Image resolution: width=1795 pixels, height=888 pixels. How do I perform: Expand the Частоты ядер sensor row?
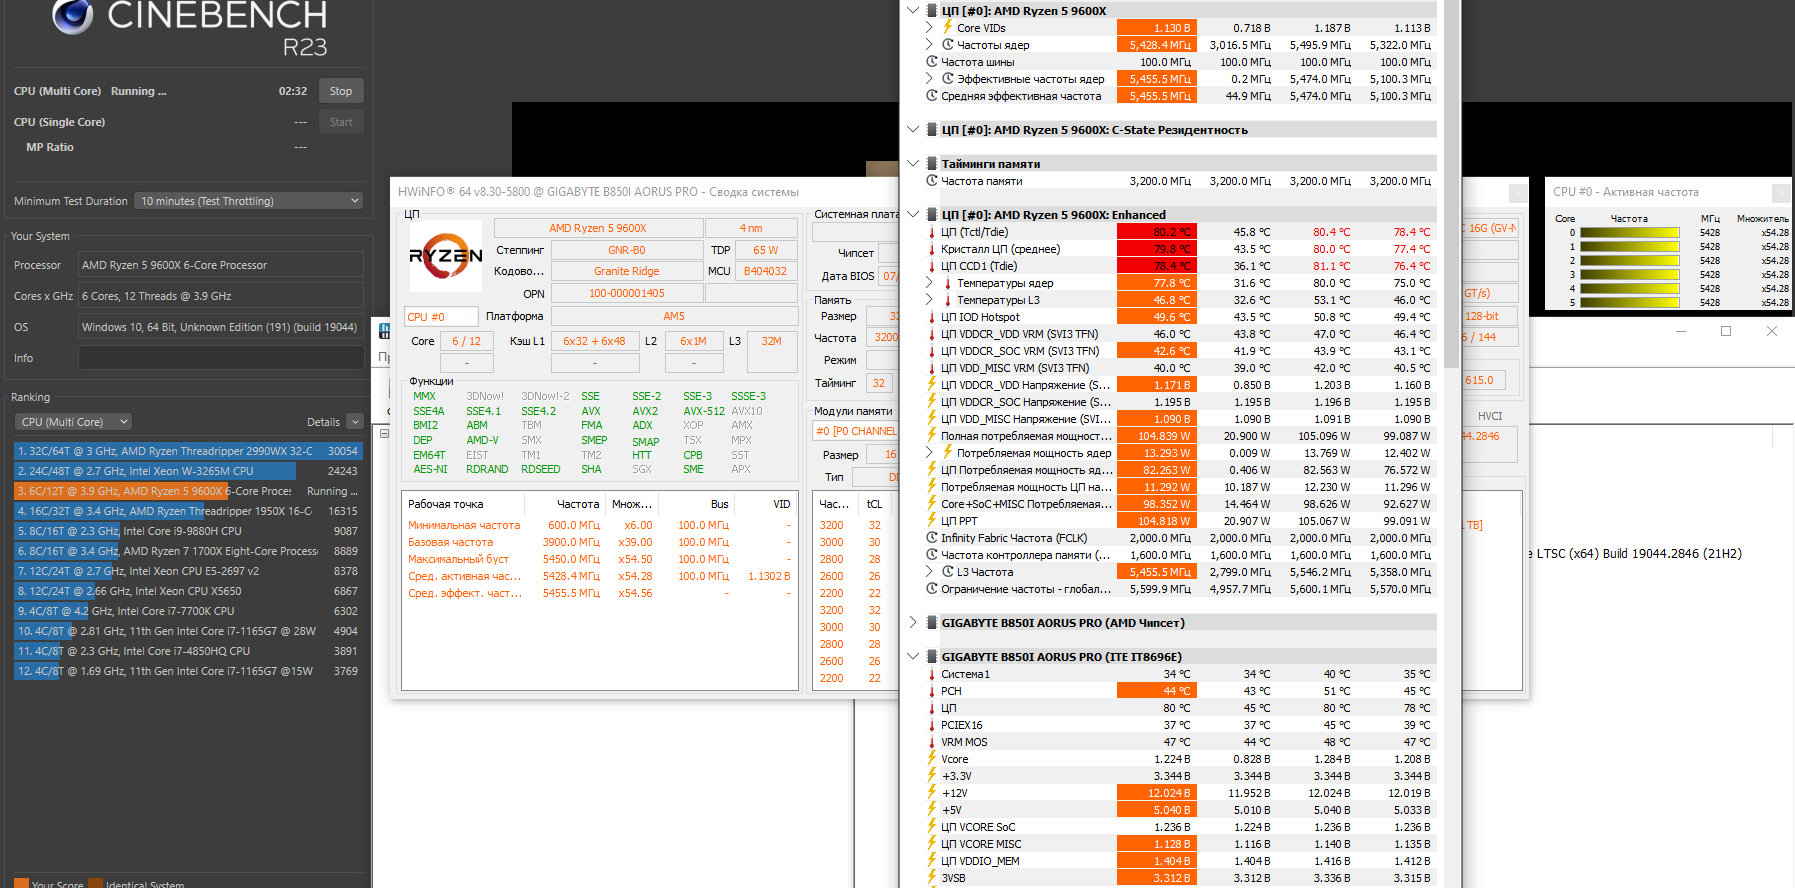pos(929,45)
